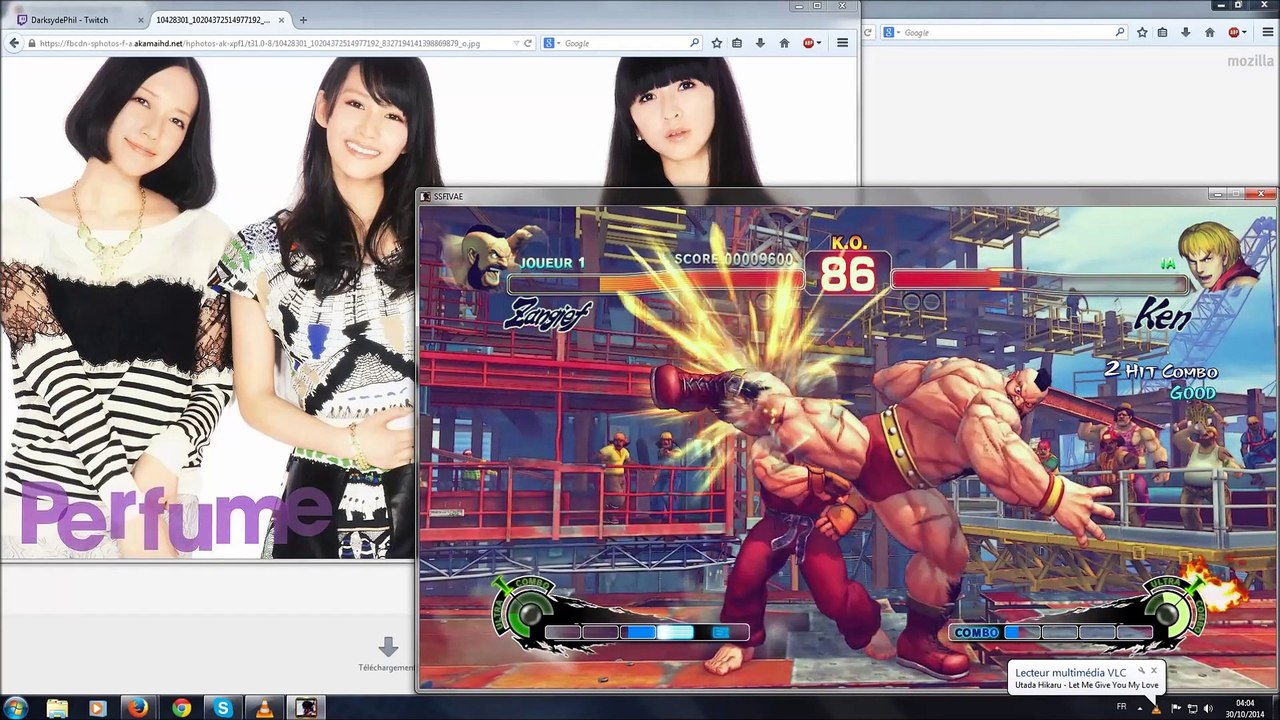Open the Action Center flag icon
Screen dimensions: 1280x720
1175,708
